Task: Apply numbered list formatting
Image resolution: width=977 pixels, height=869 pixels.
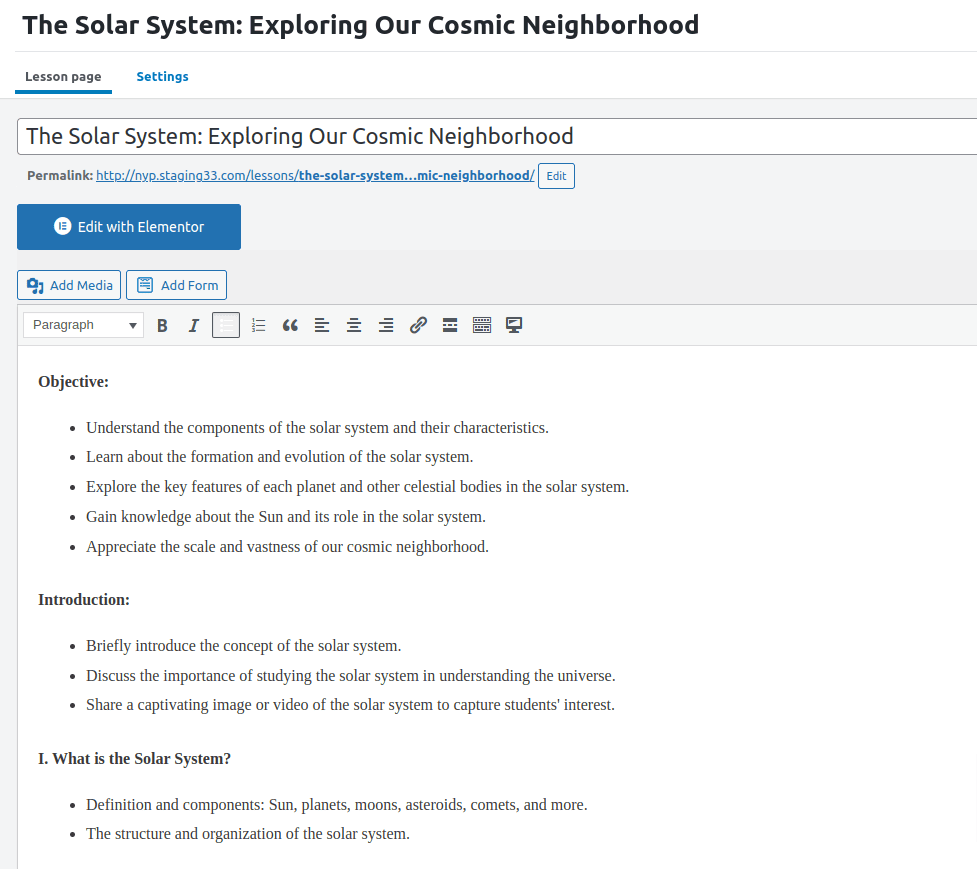Action: tap(258, 325)
